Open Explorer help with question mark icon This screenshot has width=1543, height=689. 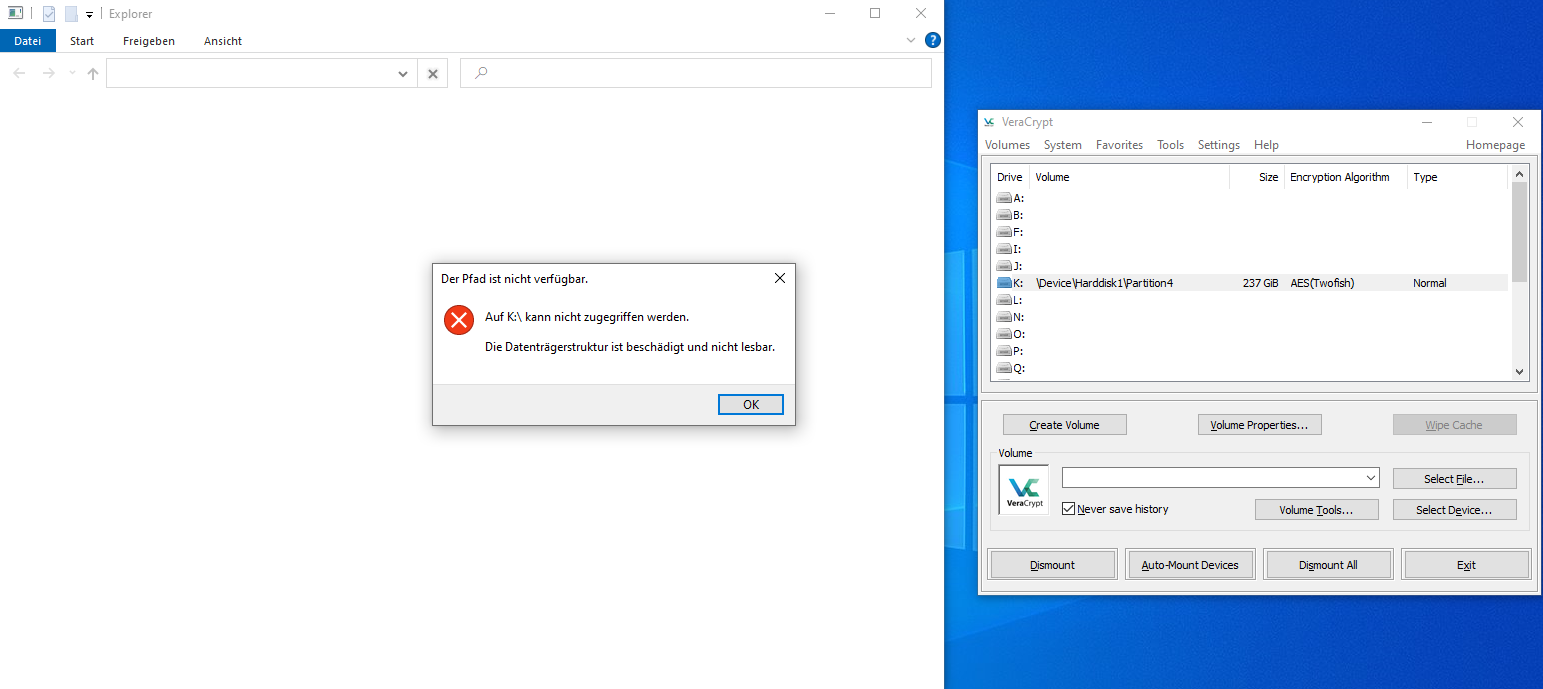click(933, 41)
